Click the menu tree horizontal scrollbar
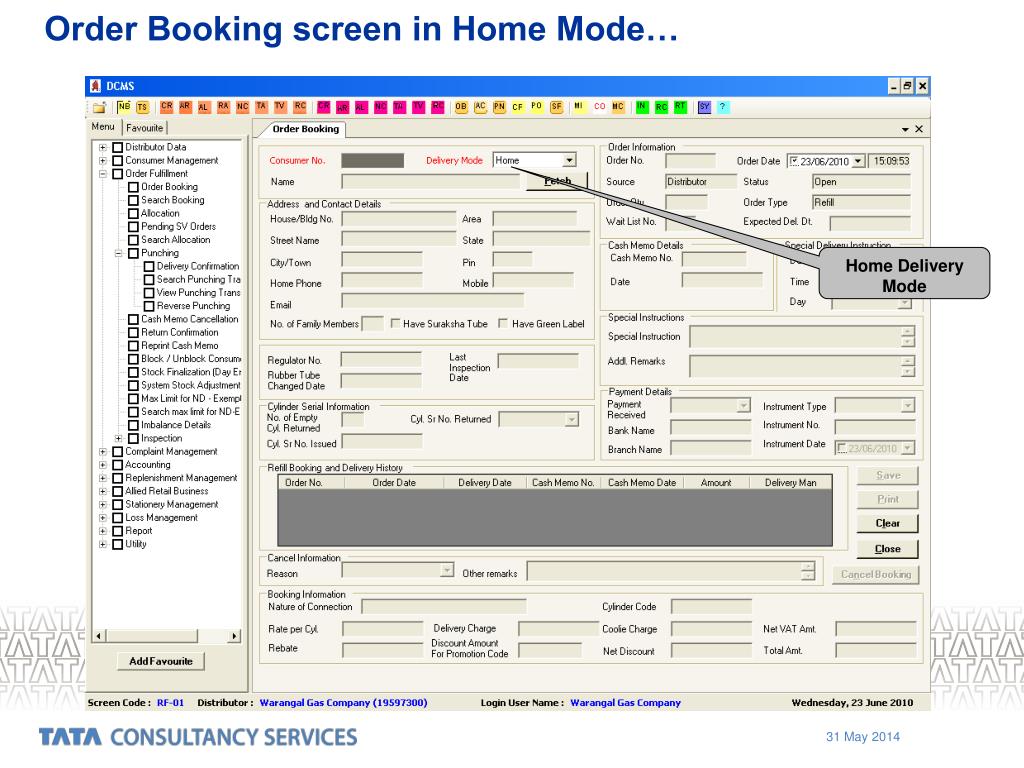The height and width of the screenshot is (768, 1024). [x=167, y=635]
